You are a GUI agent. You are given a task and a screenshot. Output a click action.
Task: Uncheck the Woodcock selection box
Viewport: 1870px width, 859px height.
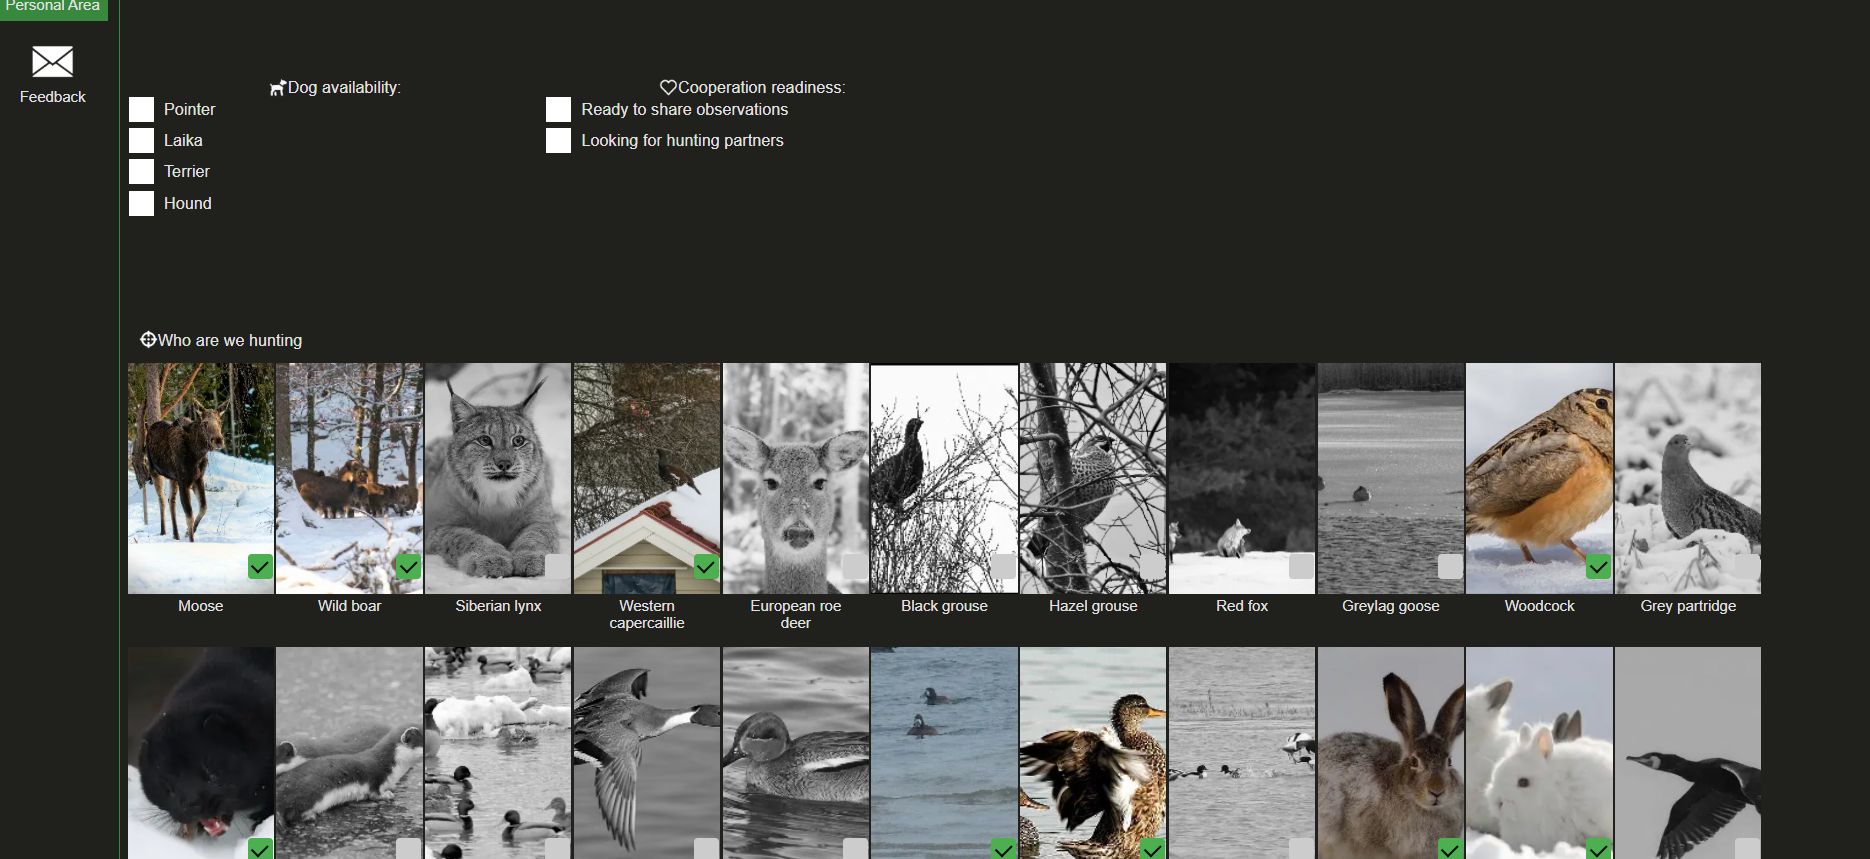tap(1599, 567)
